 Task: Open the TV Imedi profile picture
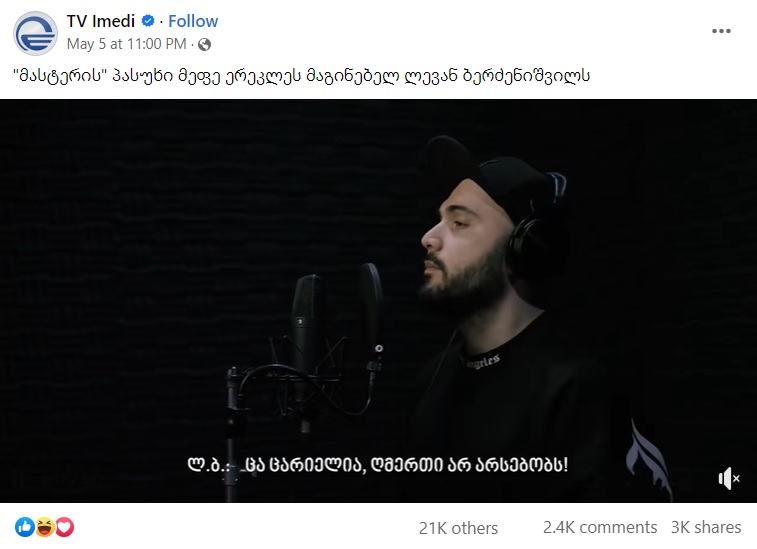coord(35,33)
